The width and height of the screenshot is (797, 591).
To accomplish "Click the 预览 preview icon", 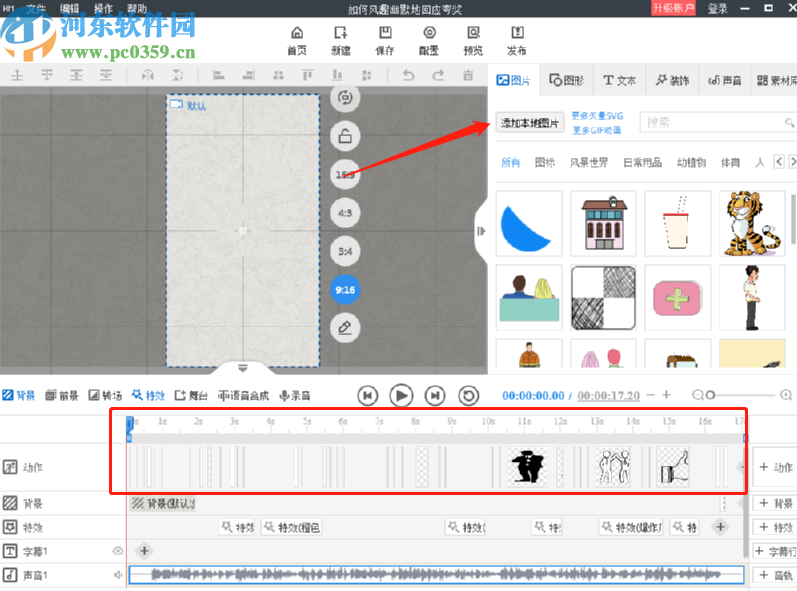I will tap(473, 41).
